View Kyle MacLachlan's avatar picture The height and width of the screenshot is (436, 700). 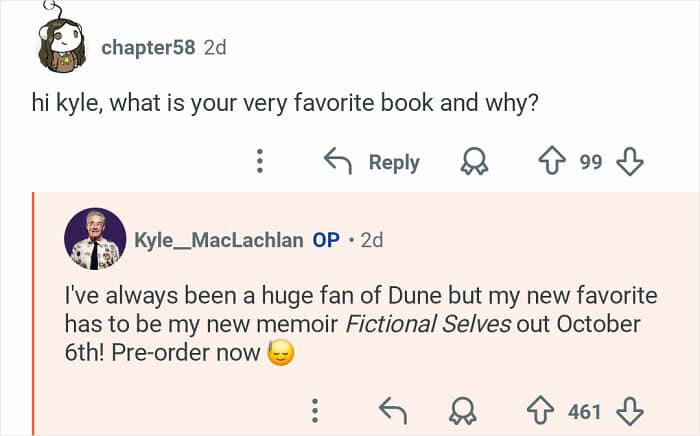coord(95,239)
